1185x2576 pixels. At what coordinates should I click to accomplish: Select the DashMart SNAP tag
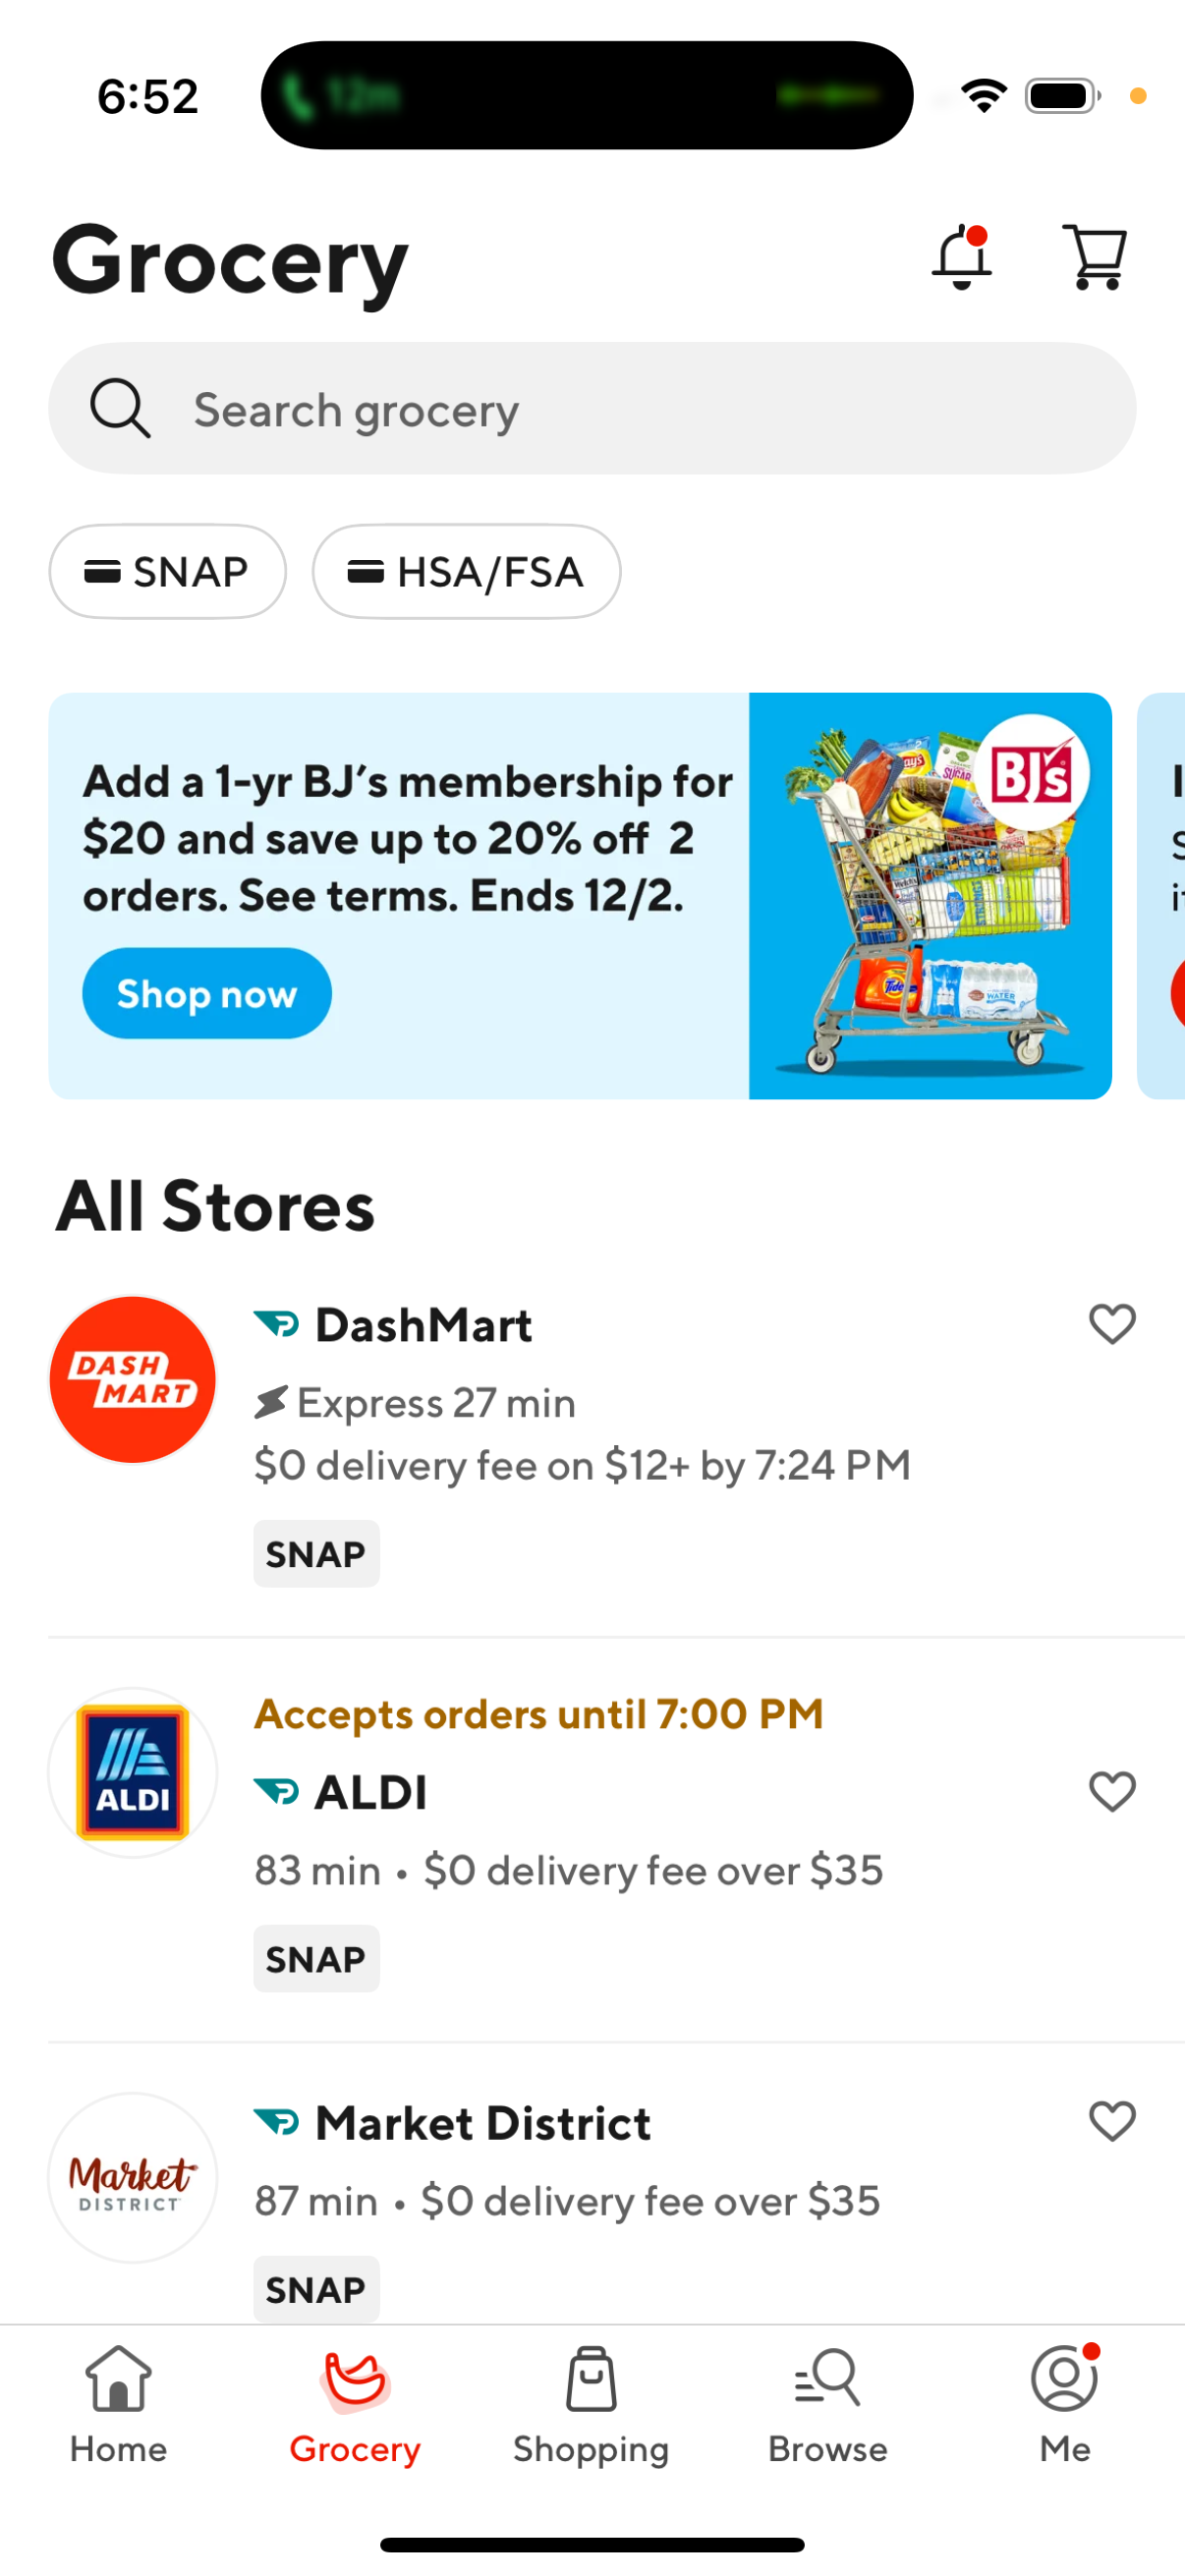coord(316,1553)
